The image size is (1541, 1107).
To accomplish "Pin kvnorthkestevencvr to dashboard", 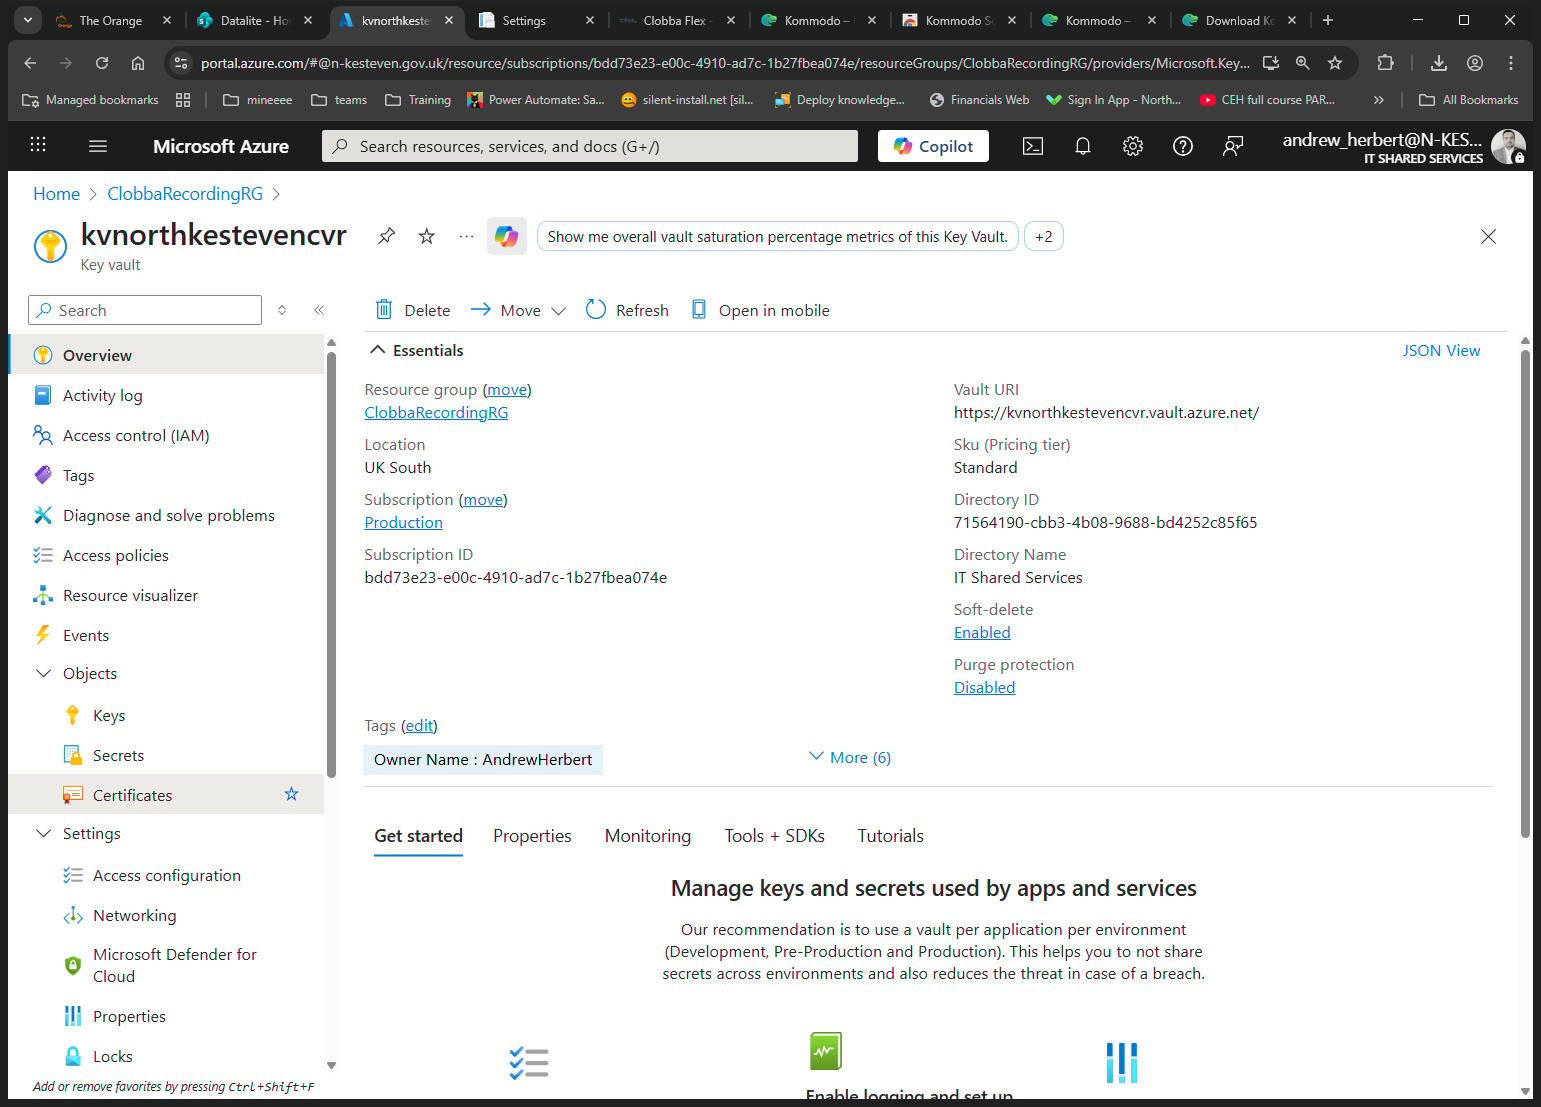I will coord(386,236).
